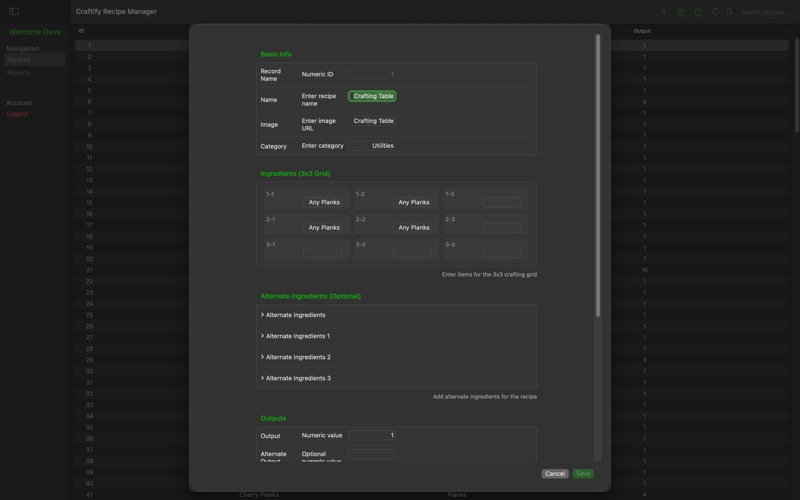Click the red Logout link
Screen dimensions: 800x500
tap(17, 114)
